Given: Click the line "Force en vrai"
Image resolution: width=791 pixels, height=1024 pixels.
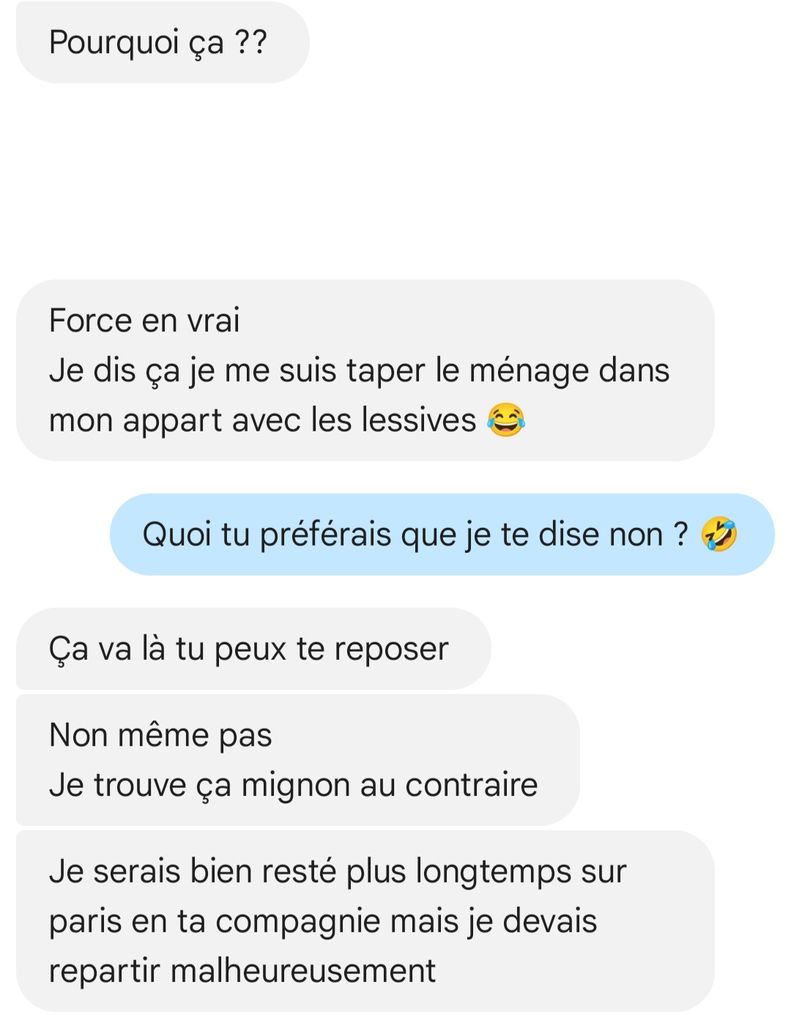Looking at the screenshot, I should tap(144, 321).
